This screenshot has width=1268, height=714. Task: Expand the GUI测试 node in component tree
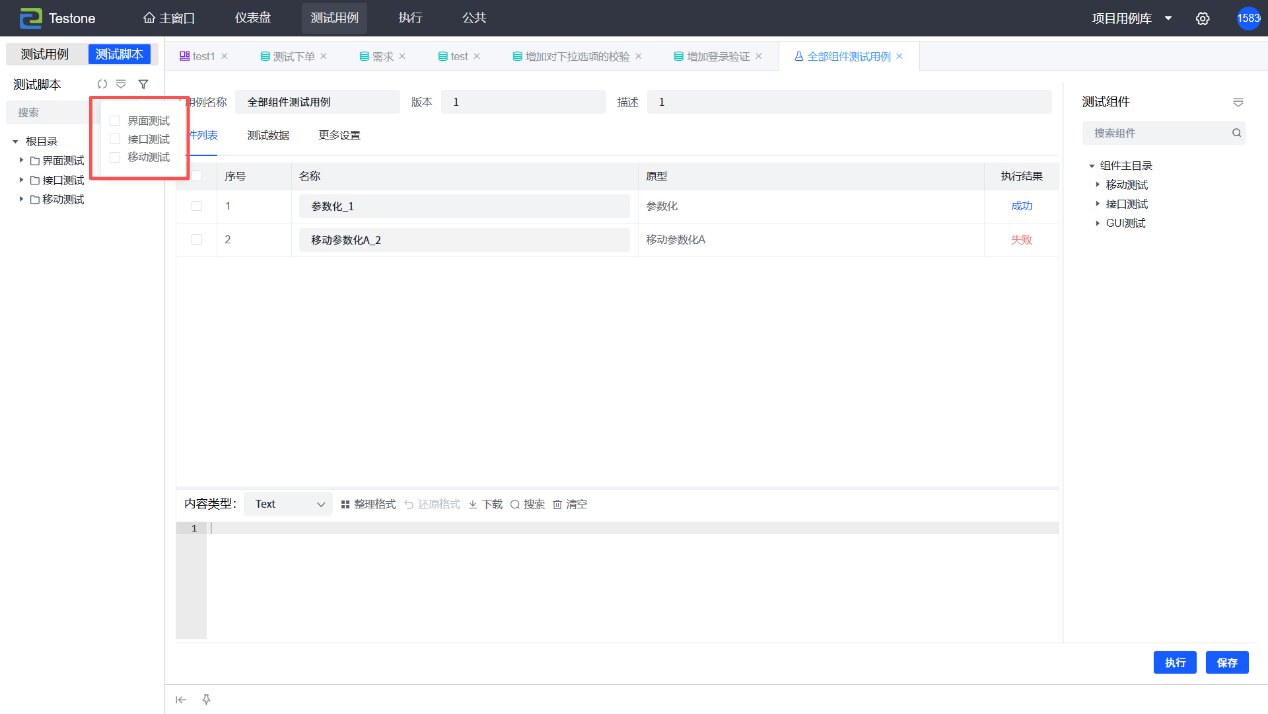(1097, 223)
